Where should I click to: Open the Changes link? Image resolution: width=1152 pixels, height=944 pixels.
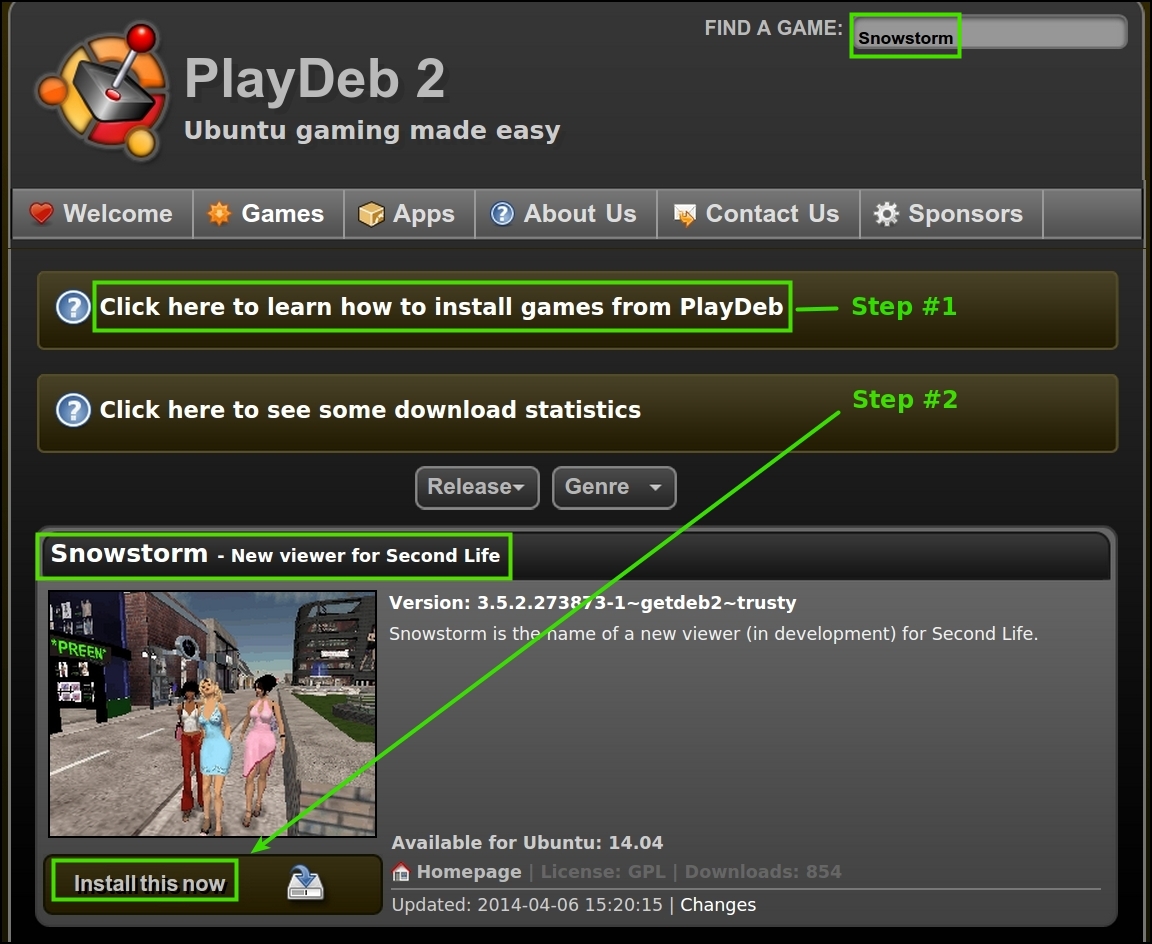[x=718, y=905]
